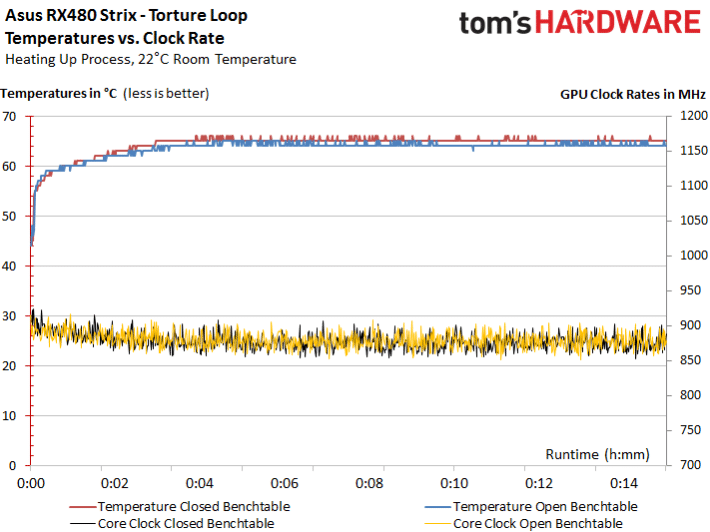Click the 40 value on the temperature axis

click(x=9, y=266)
